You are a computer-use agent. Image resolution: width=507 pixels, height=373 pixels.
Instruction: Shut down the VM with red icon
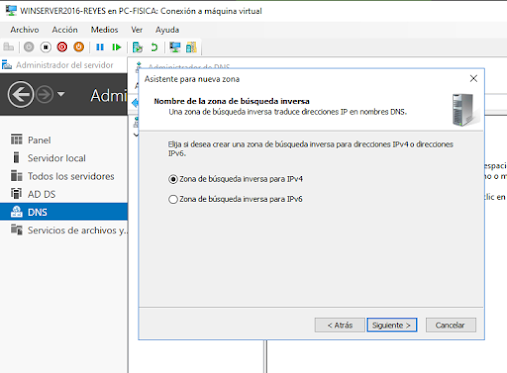pos(62,47)
